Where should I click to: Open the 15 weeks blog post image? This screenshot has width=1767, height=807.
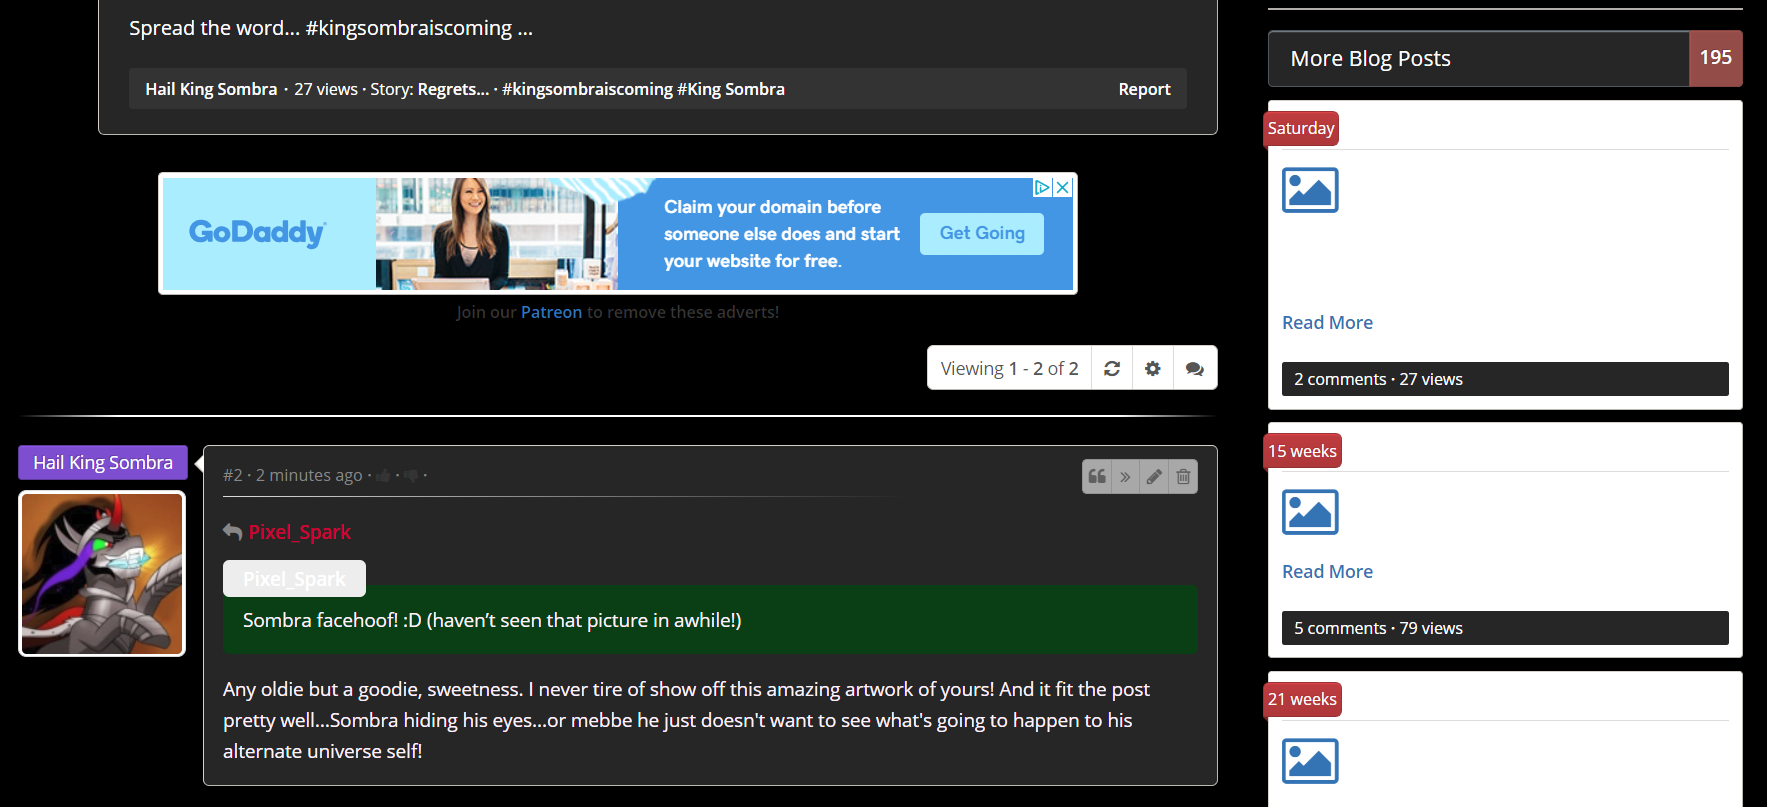click(1310, 512)
